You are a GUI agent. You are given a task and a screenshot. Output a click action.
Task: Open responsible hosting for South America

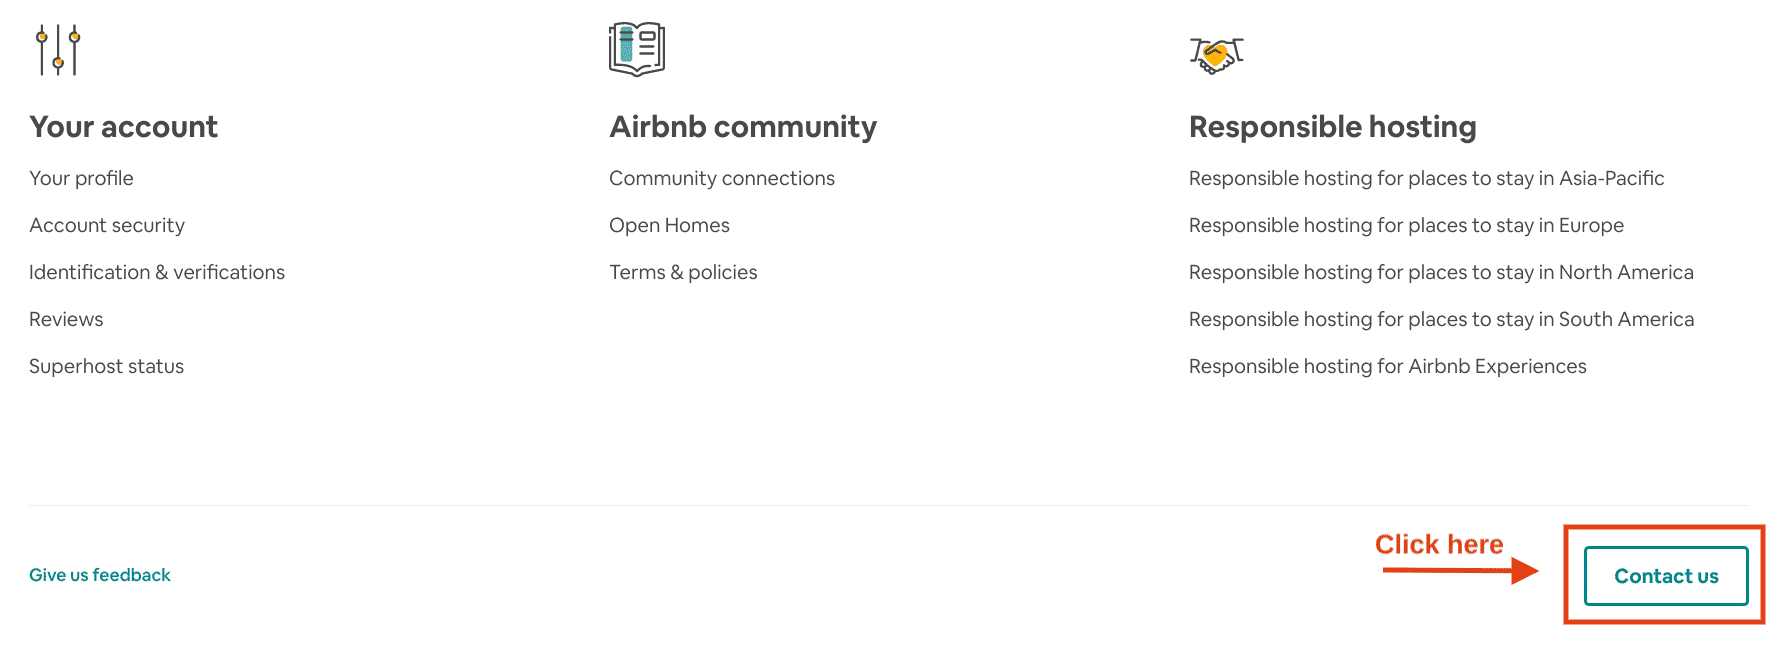point(1441,318)
